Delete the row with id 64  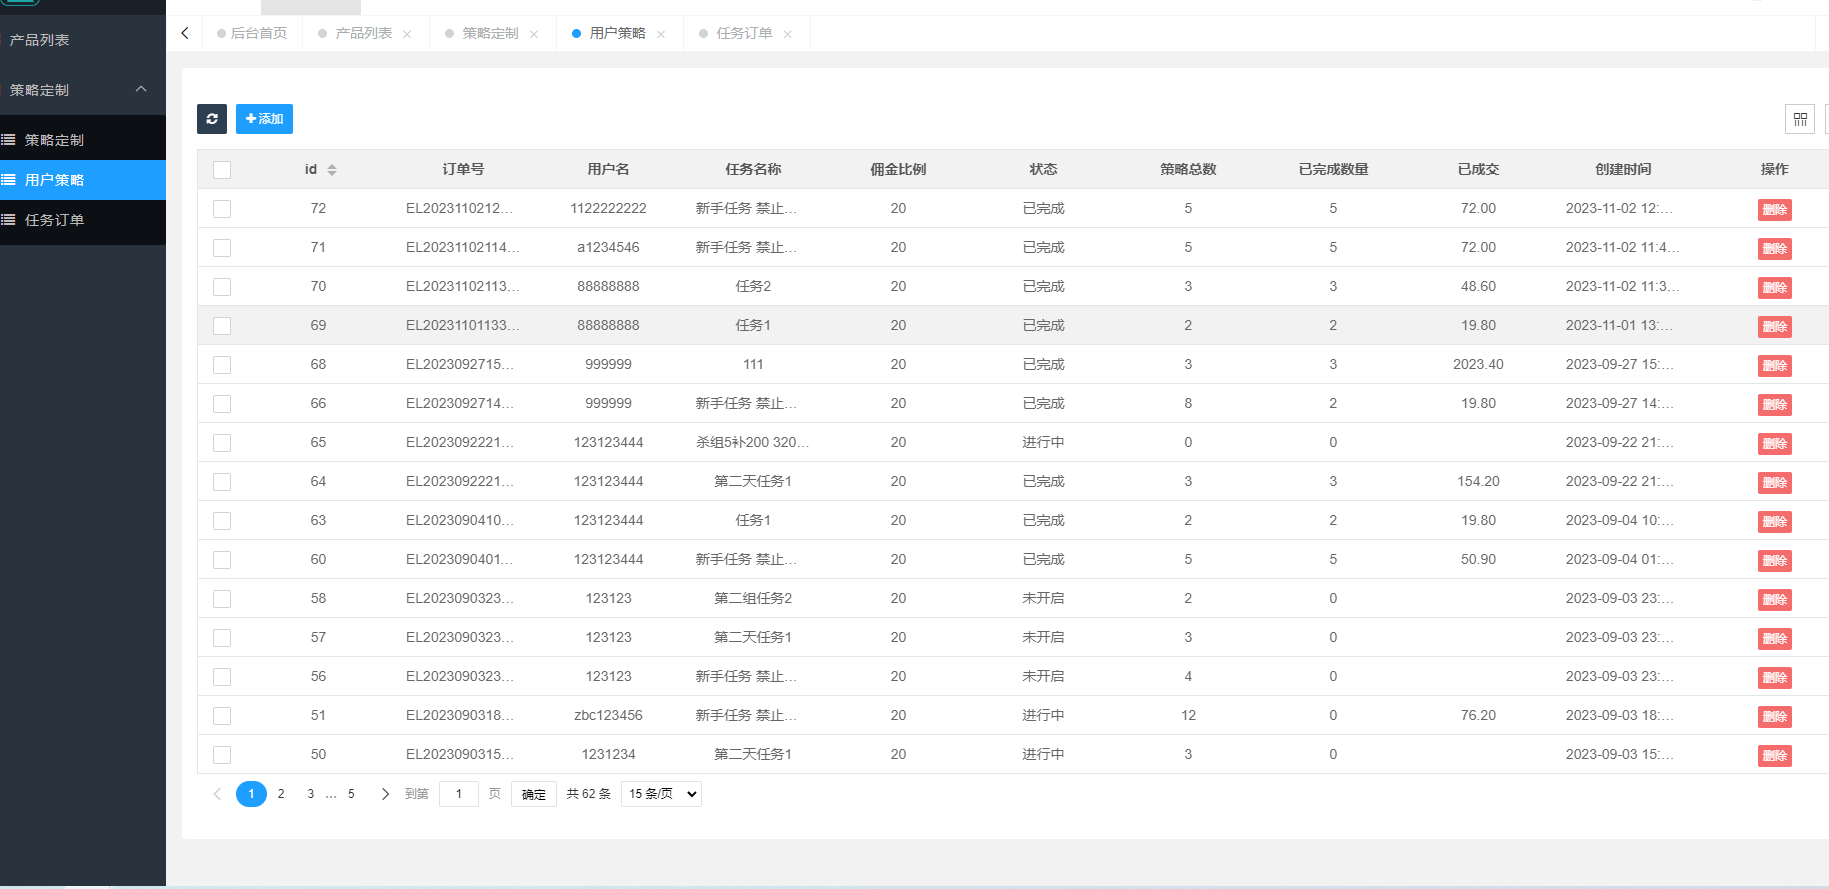click(x=1775, y=483)
